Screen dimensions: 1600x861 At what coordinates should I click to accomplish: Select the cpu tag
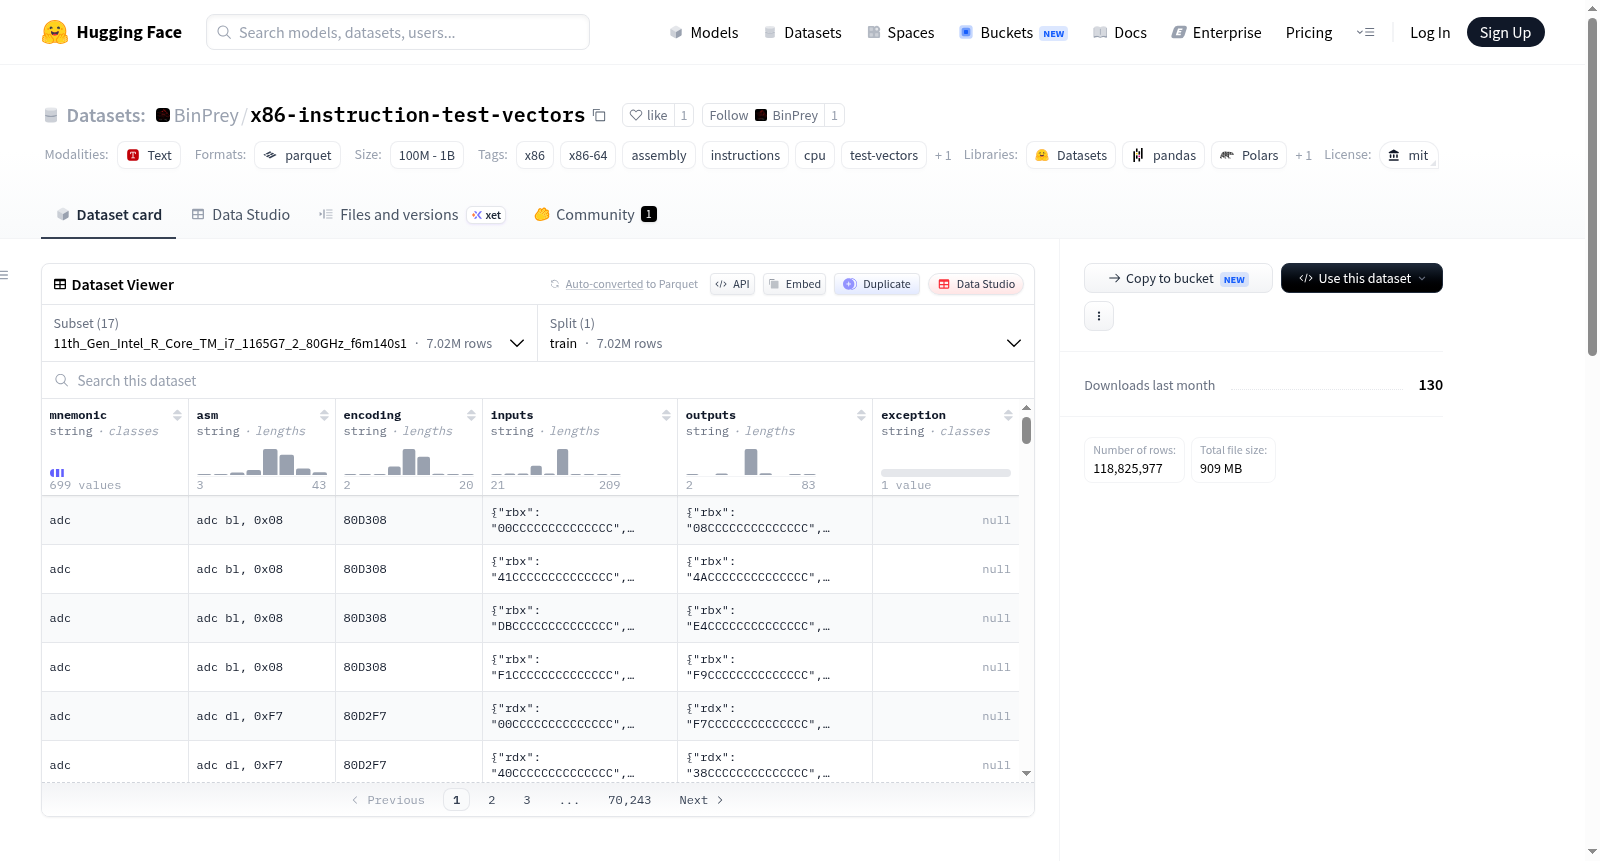(815, 155)
